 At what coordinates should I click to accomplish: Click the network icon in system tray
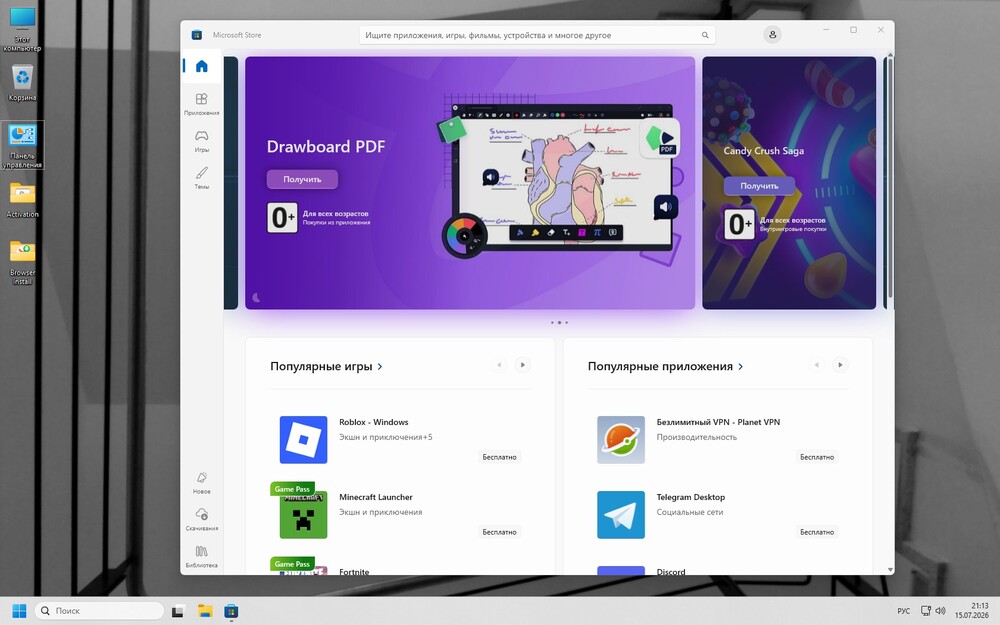tap(926, 610)
